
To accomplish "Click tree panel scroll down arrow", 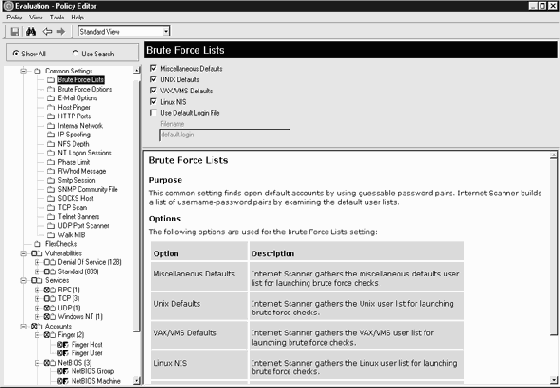I will click(x=136, y=381).
